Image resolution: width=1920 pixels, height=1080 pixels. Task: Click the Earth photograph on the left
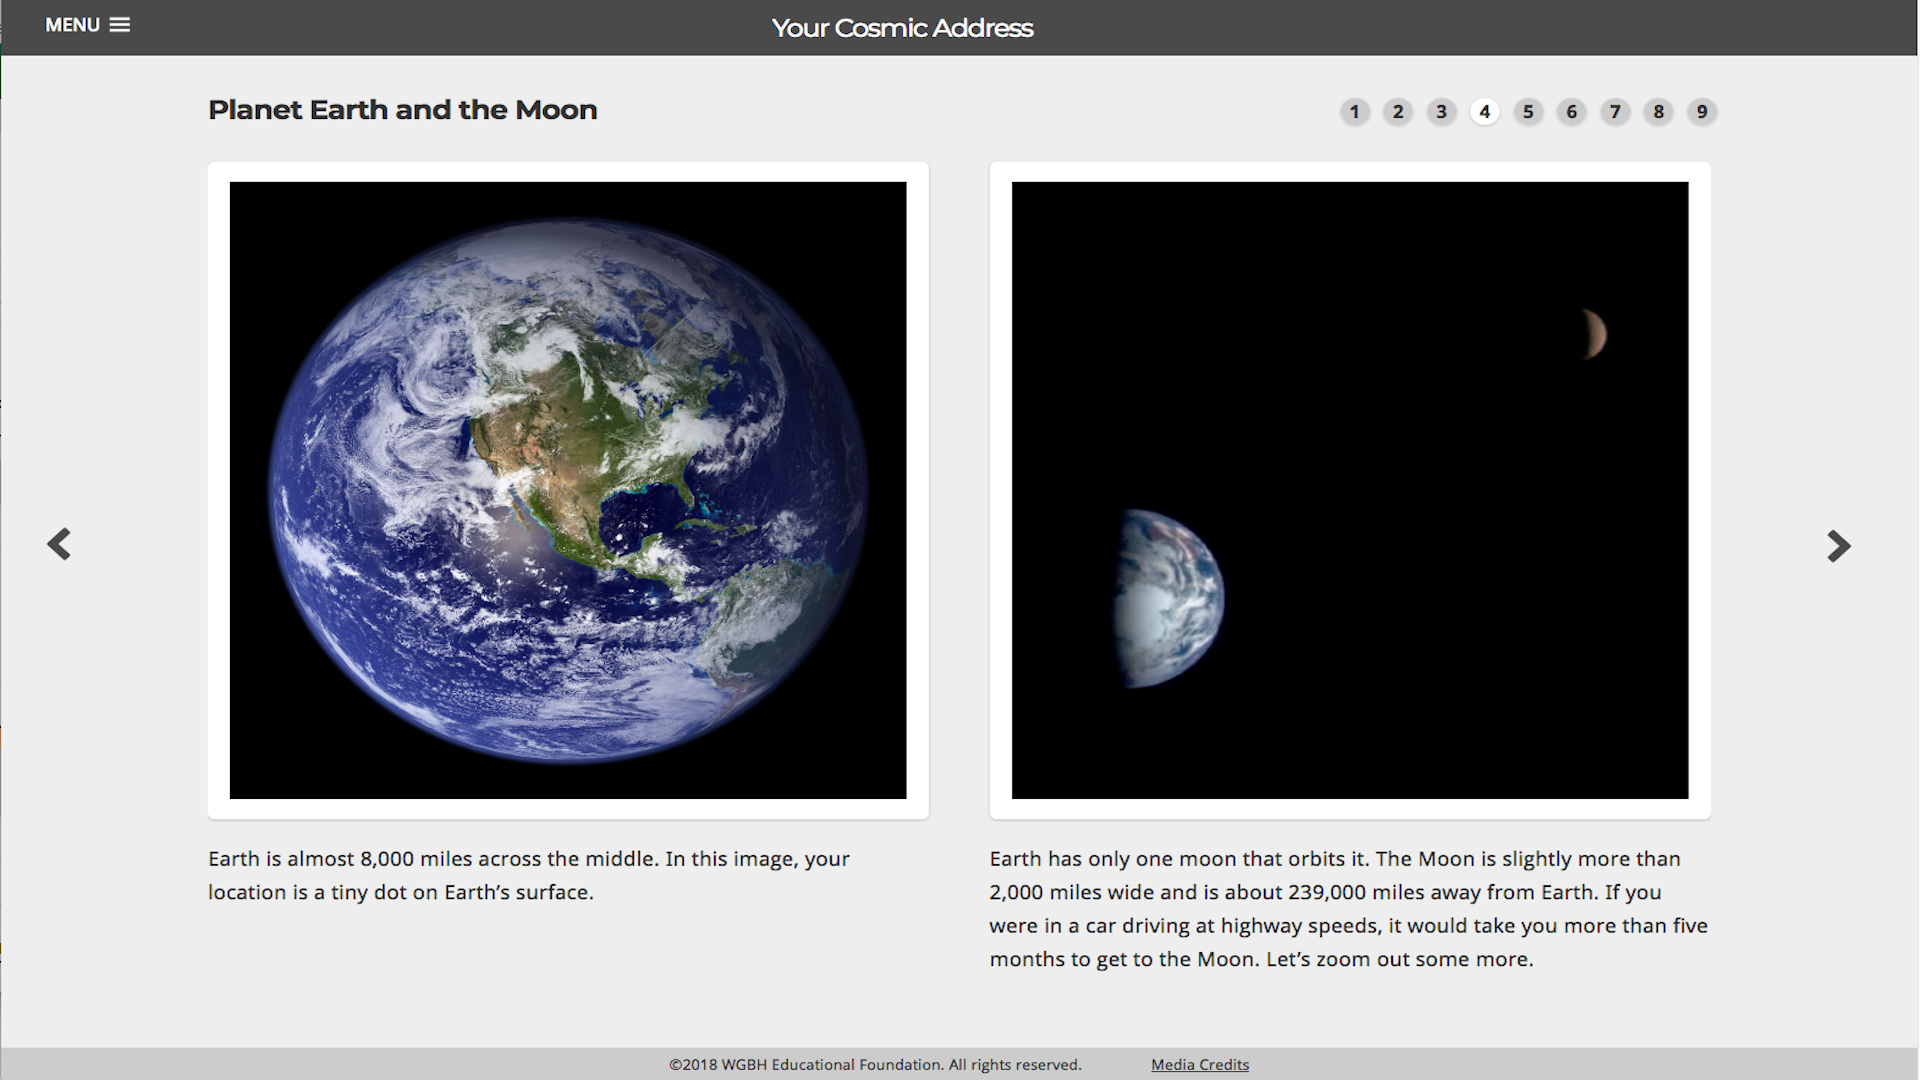567,490
